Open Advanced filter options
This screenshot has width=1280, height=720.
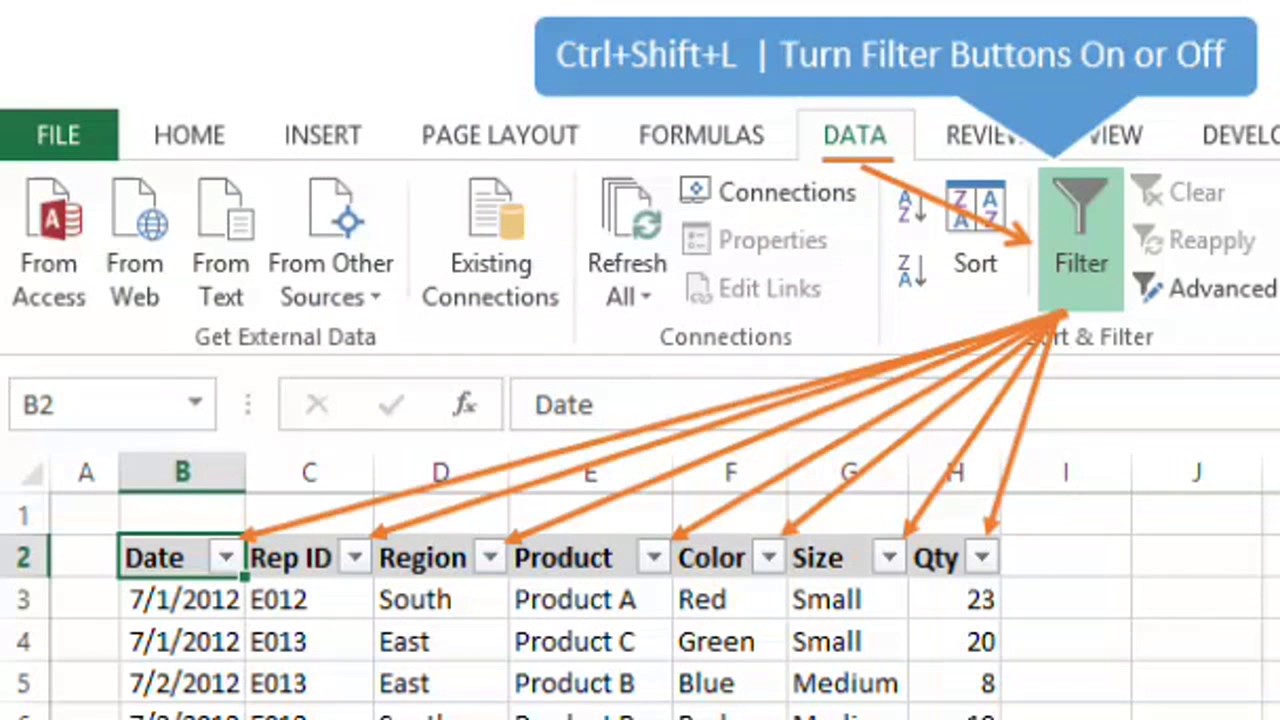click(x=1205, y=288)
